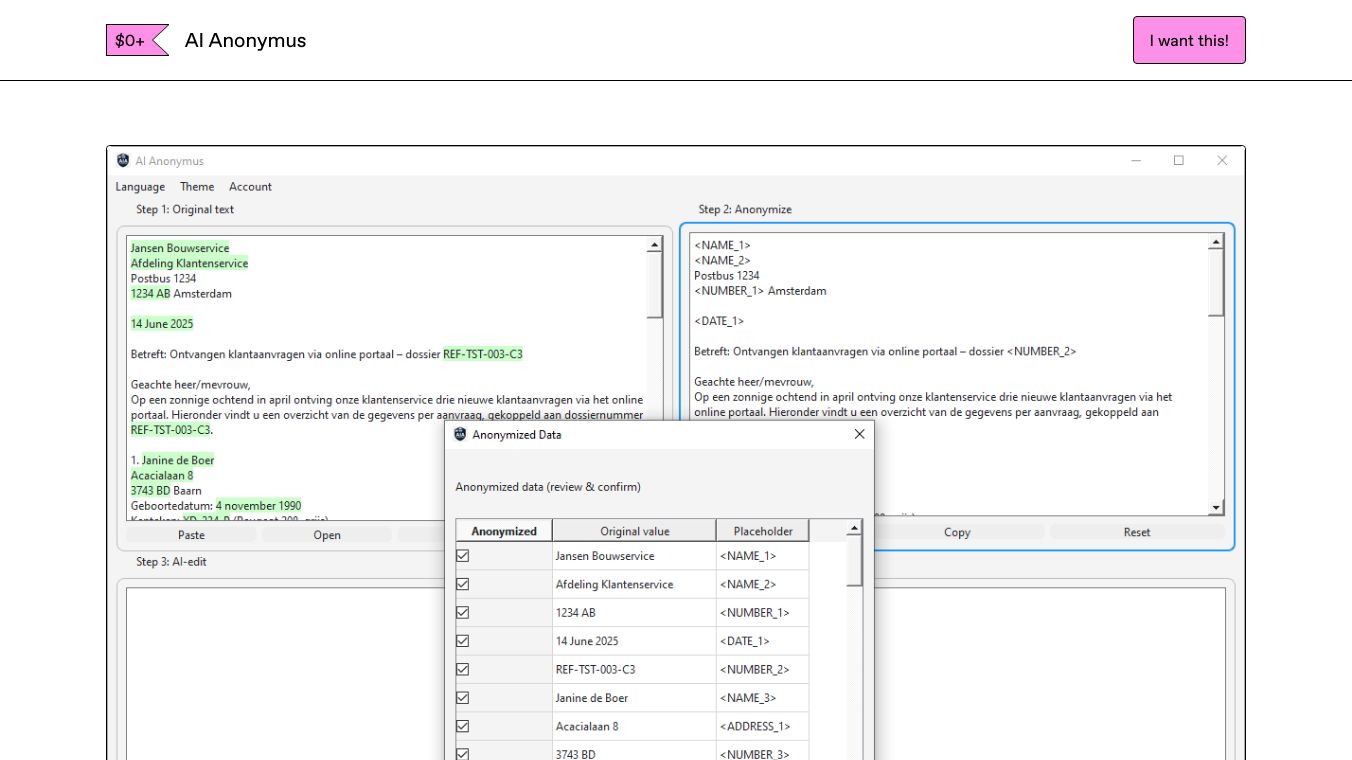Image resolution: width=1352 pixels, height=760 pixels.
Task: Open the Account menu
Action: coord(250,187)
